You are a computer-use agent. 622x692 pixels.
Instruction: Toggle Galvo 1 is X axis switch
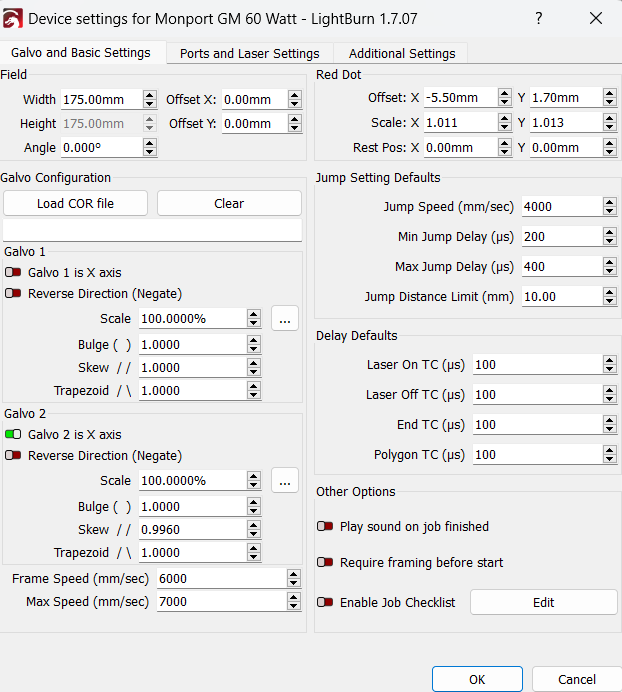13,272
